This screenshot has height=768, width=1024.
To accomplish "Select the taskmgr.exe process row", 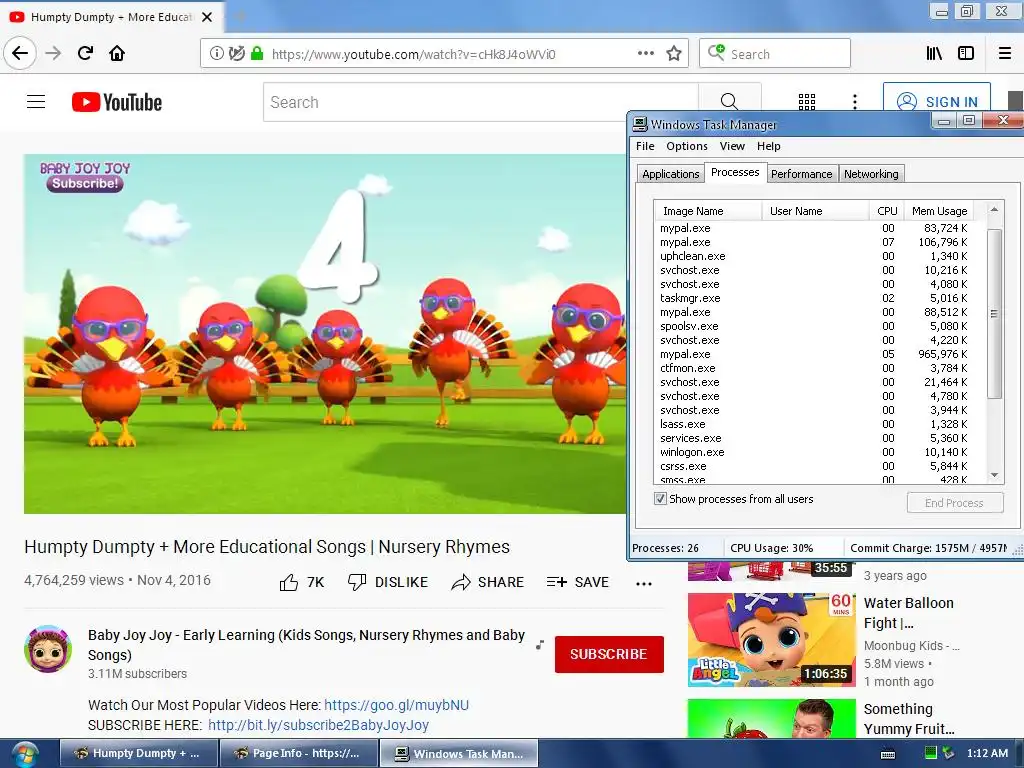I will point(814,298).
